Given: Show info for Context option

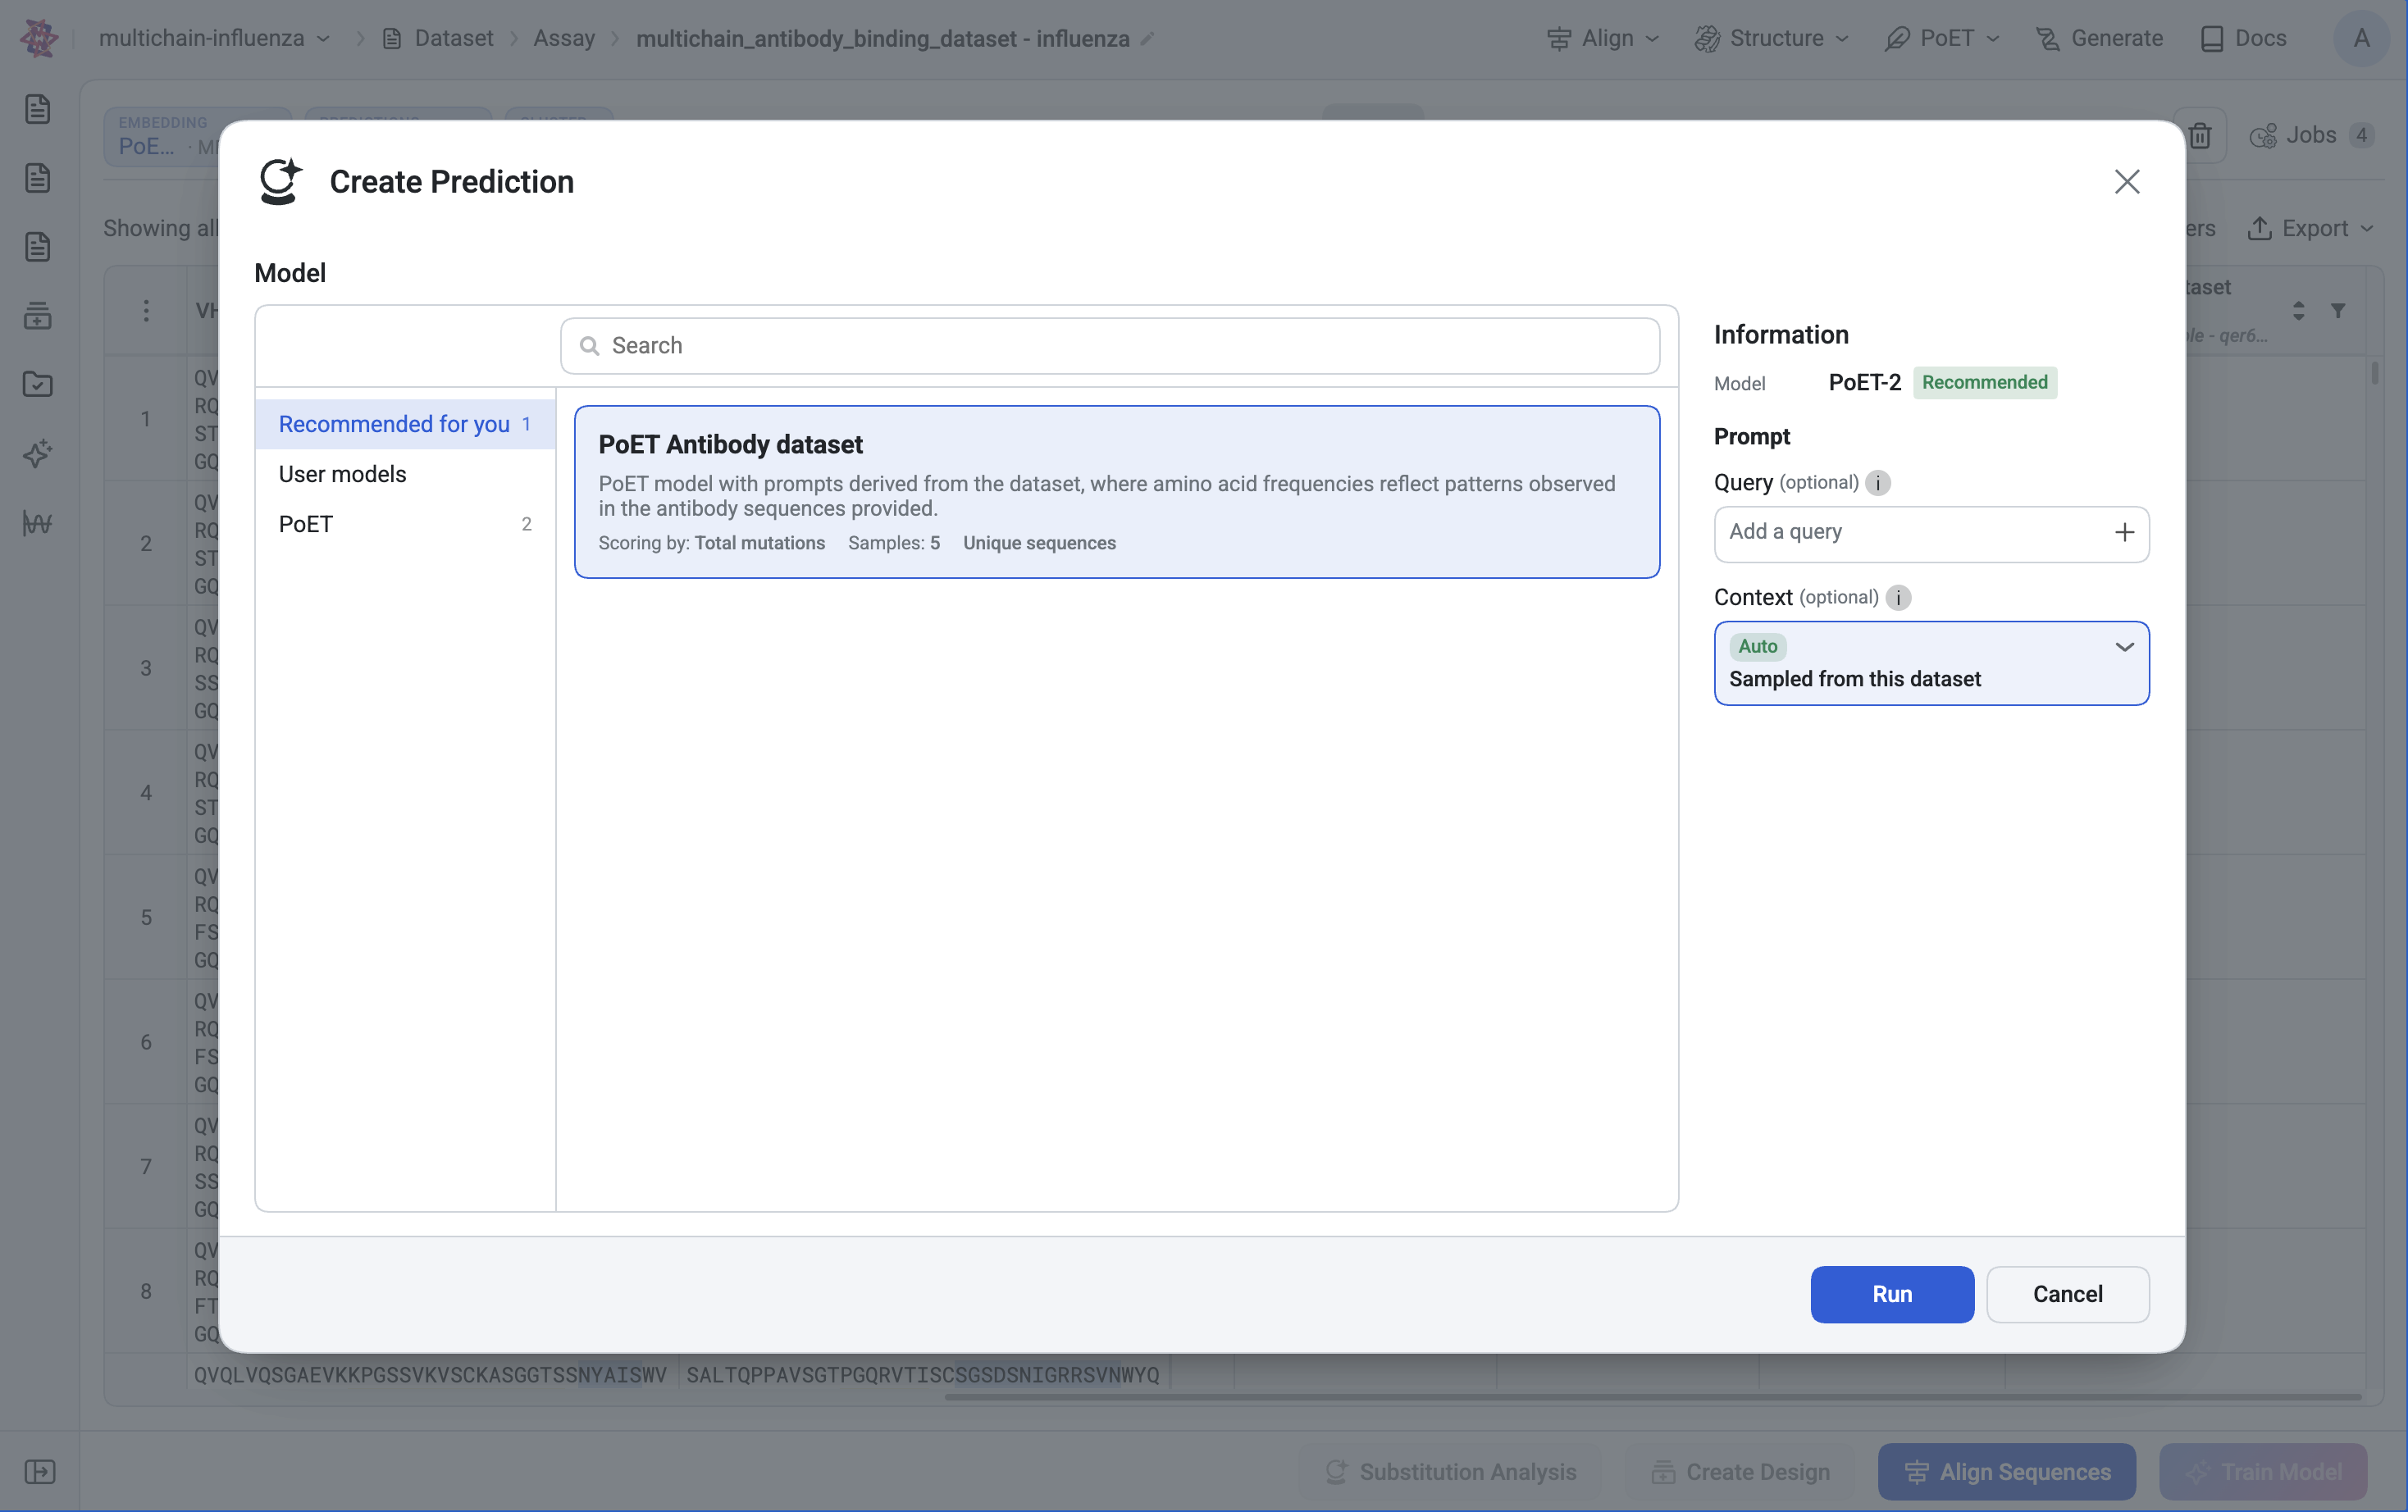Looking at the screenshot, I should pyautogui.click(x=1897, y=598).
